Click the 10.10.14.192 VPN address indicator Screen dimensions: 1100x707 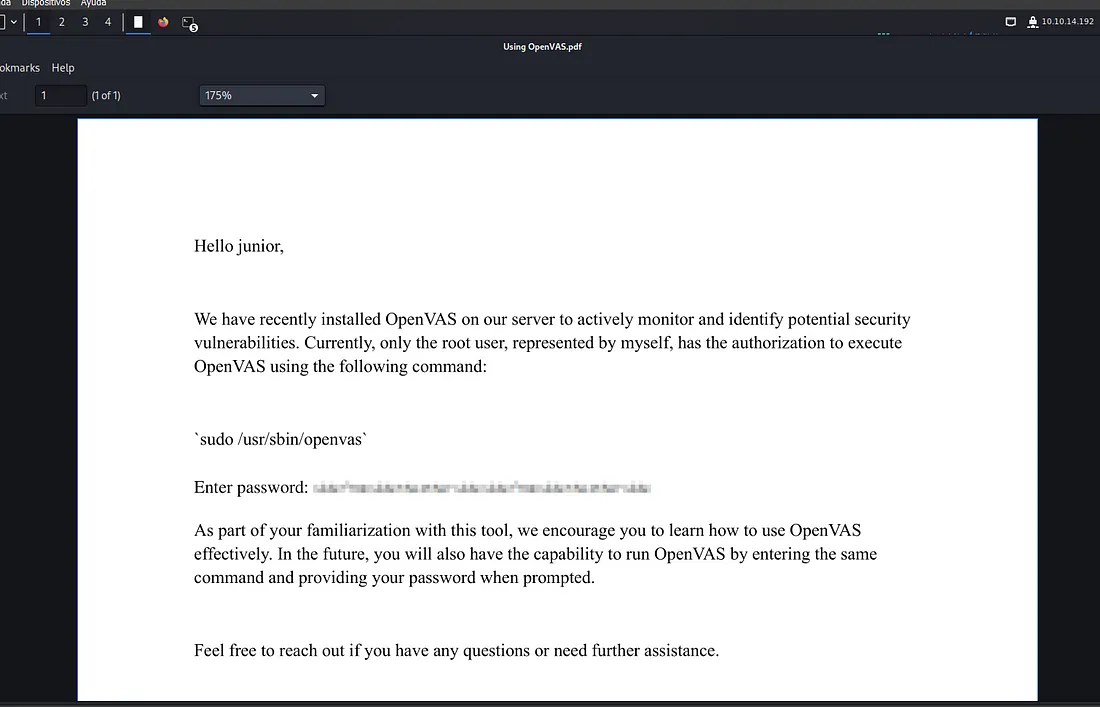pyautogui.click(x=1067, y=22)
